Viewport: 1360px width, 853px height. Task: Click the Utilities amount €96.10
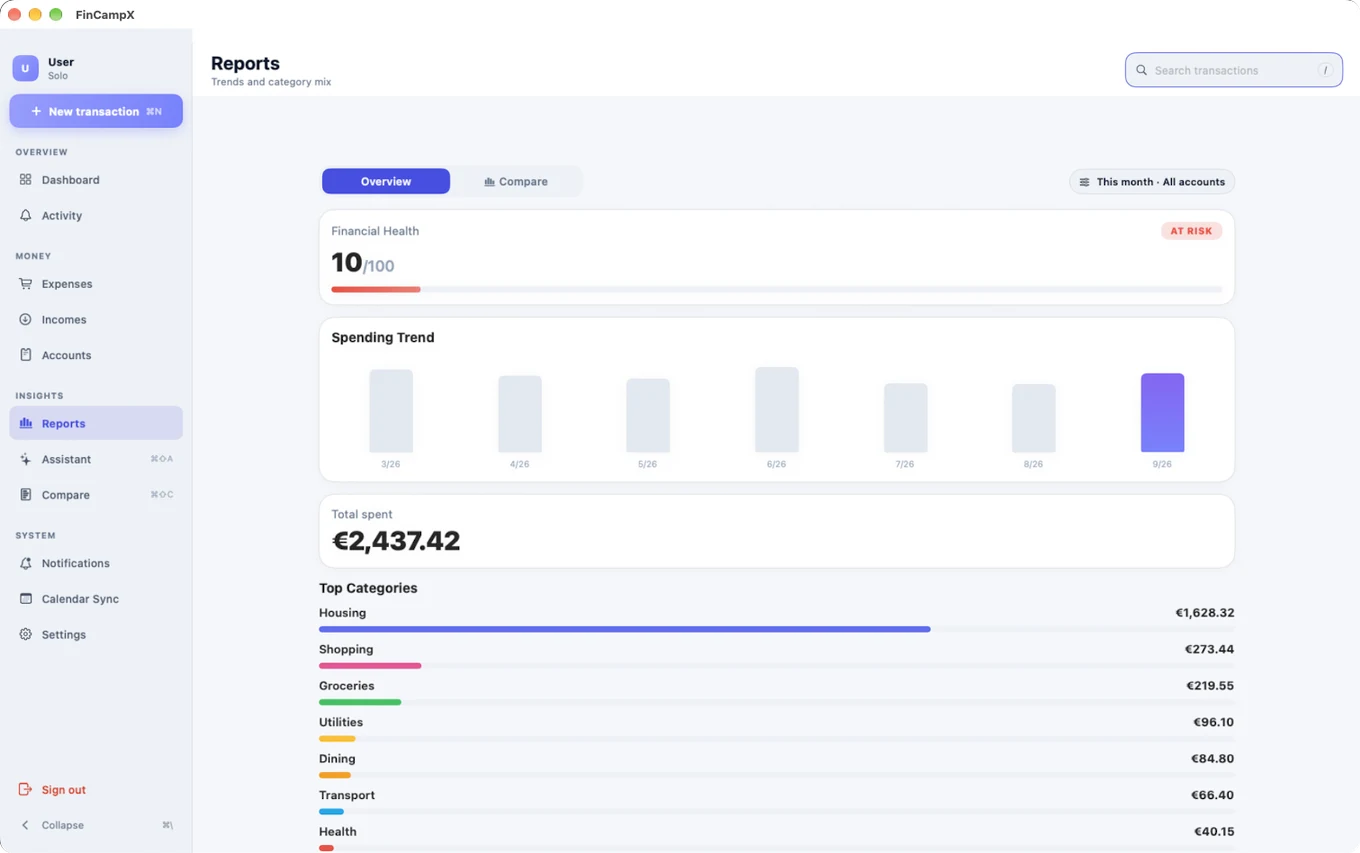click(x=1213, y=722)
